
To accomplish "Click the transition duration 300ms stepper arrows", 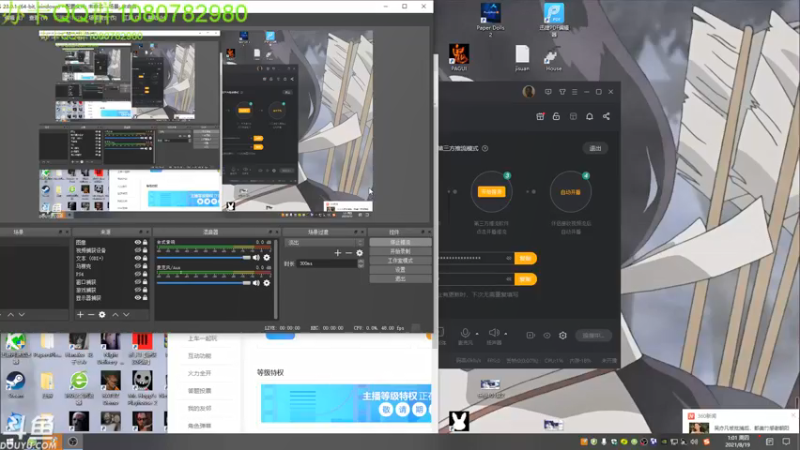I will [x=361, y=263].
